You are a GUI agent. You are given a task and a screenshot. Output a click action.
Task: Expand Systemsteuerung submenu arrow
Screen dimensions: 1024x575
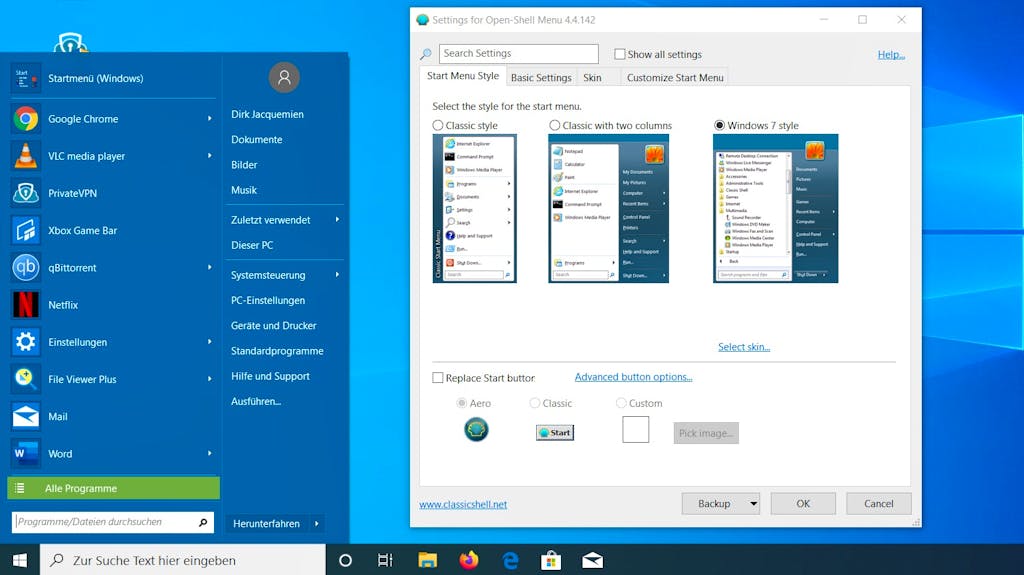[337, 274]
